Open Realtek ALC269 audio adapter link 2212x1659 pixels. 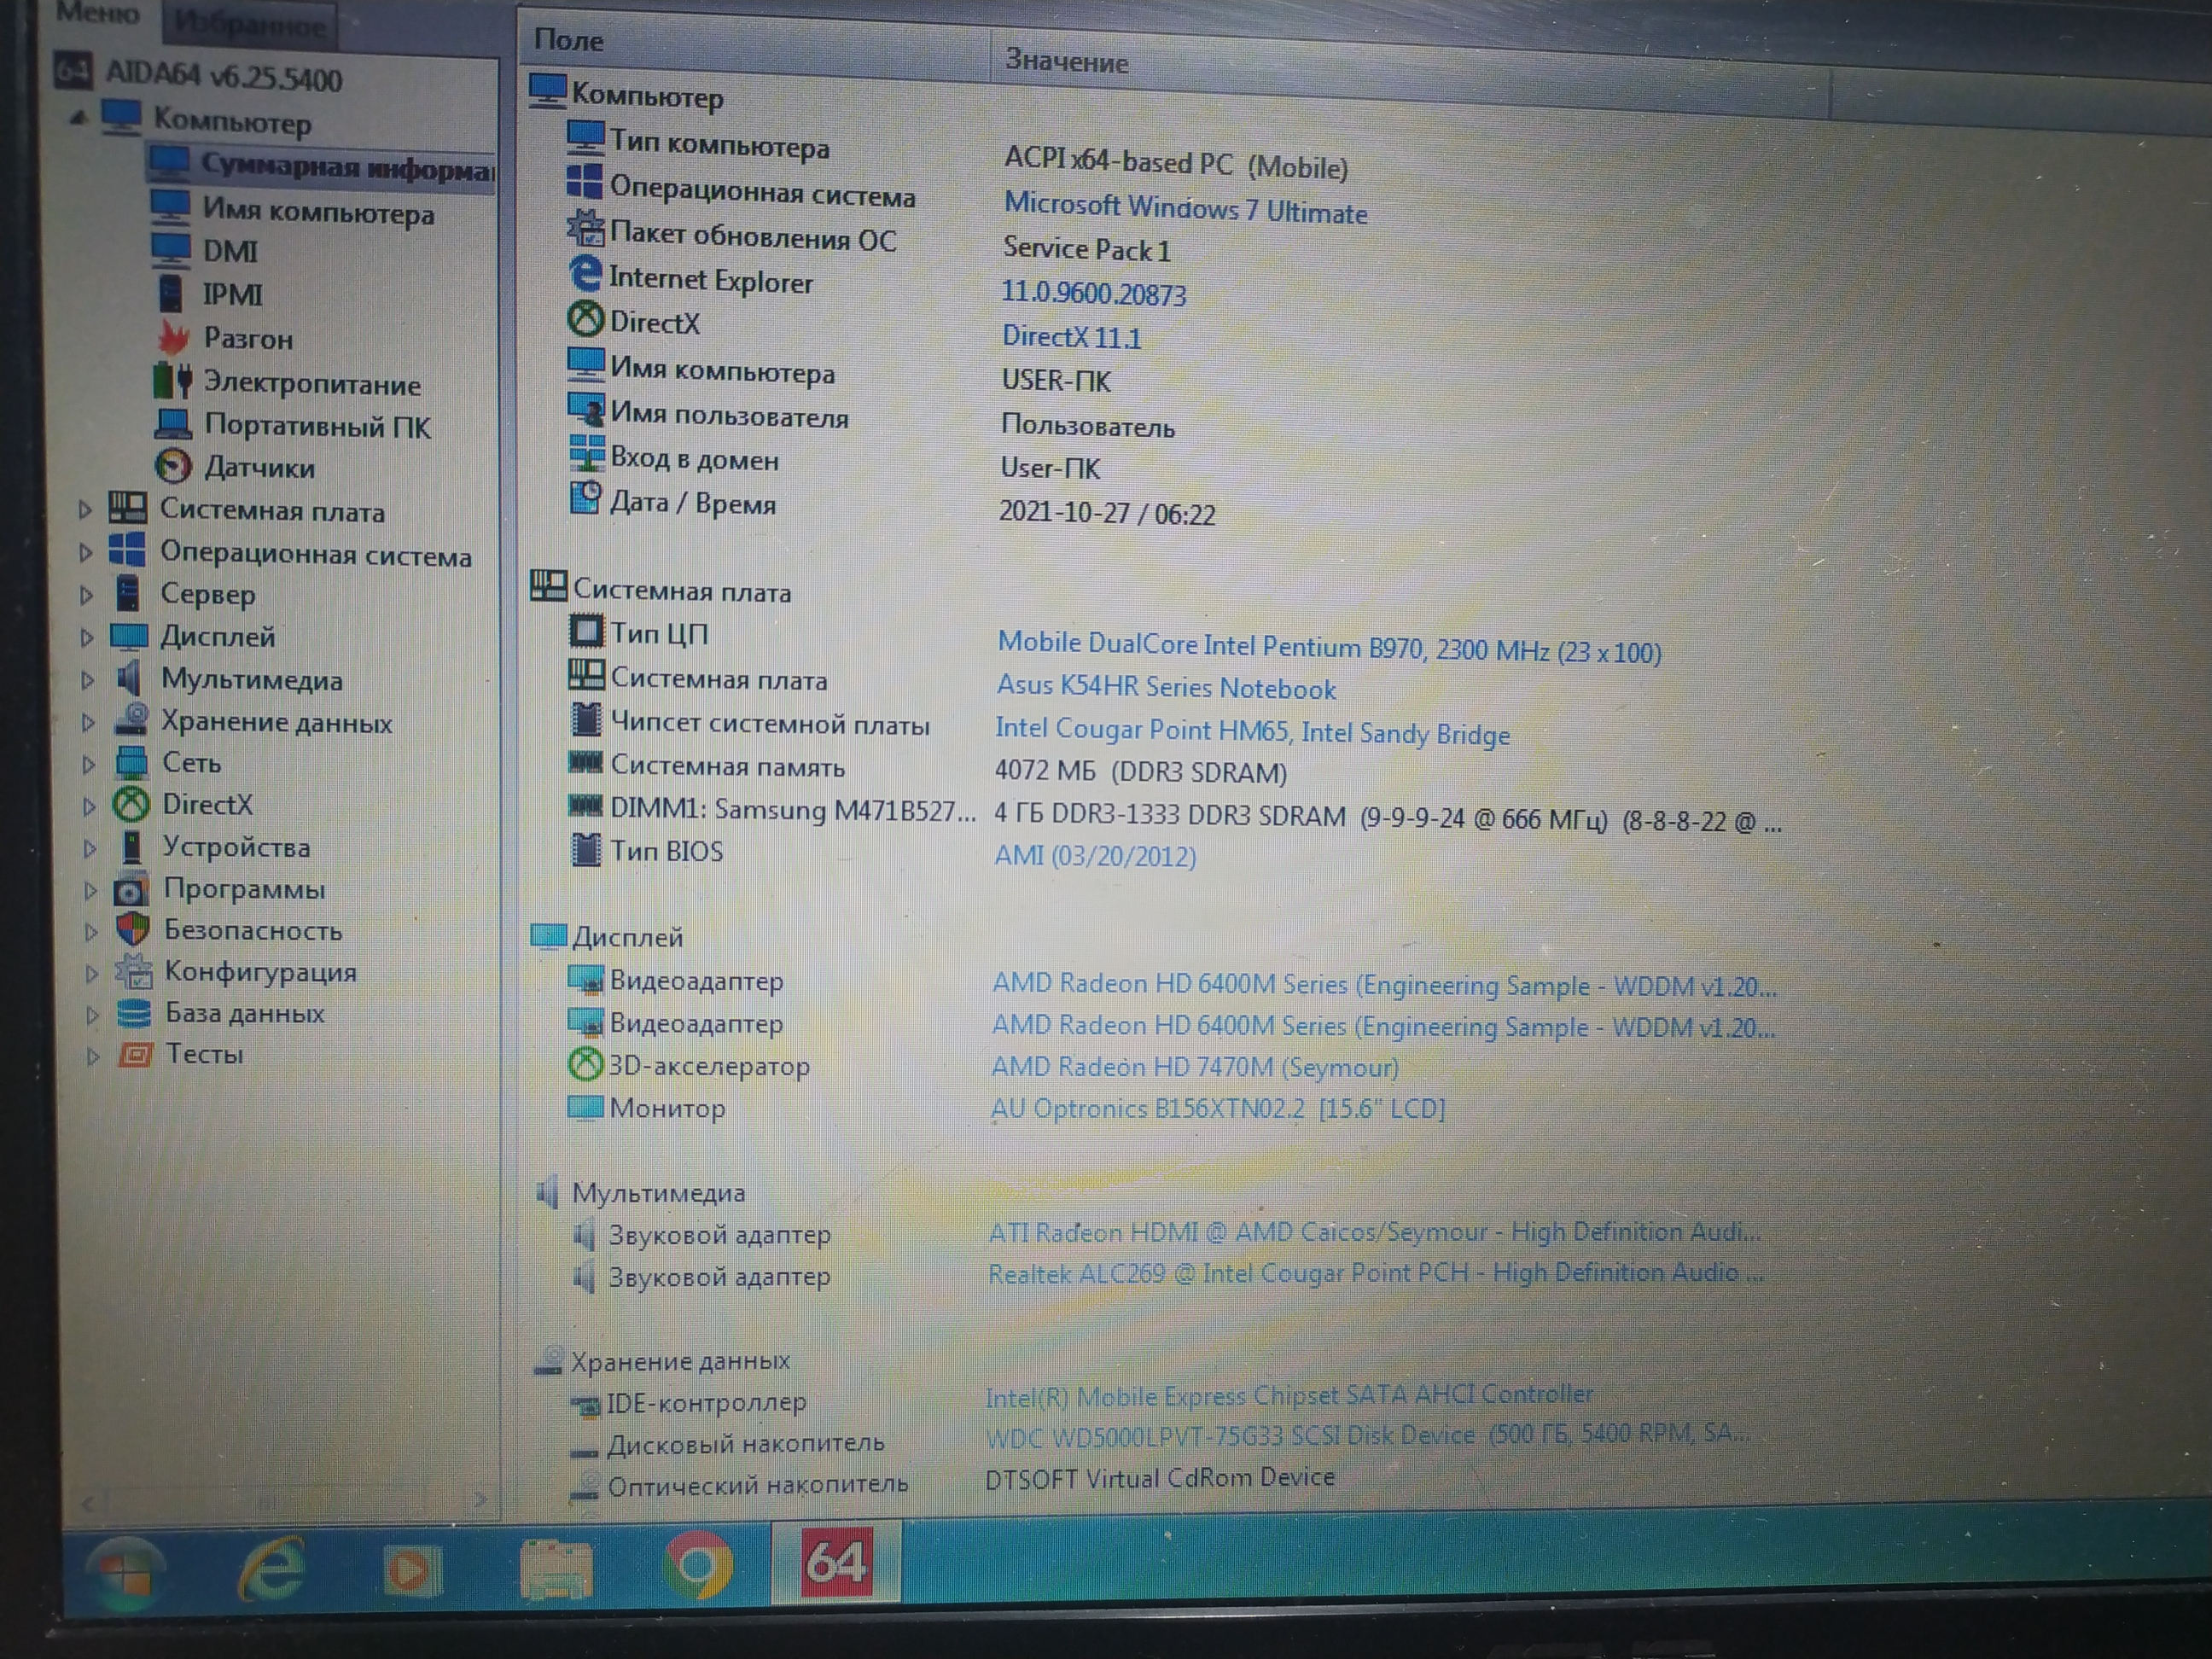click(x=1376, y=1273)
